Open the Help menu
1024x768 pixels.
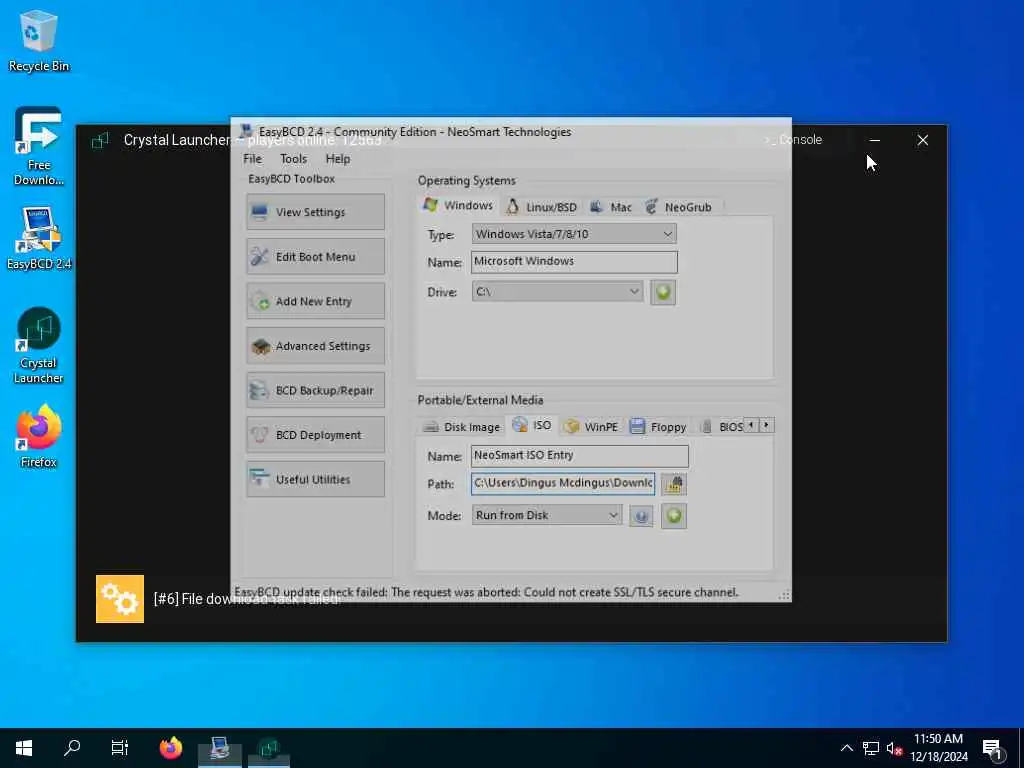[x=338, y=159]
